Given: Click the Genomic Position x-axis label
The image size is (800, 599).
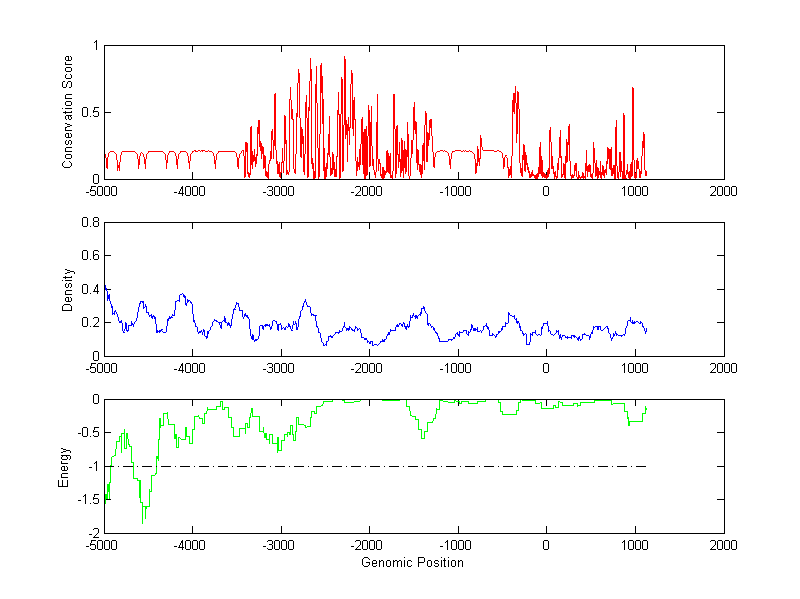Looking at the screenshot, I should point(413,563).
